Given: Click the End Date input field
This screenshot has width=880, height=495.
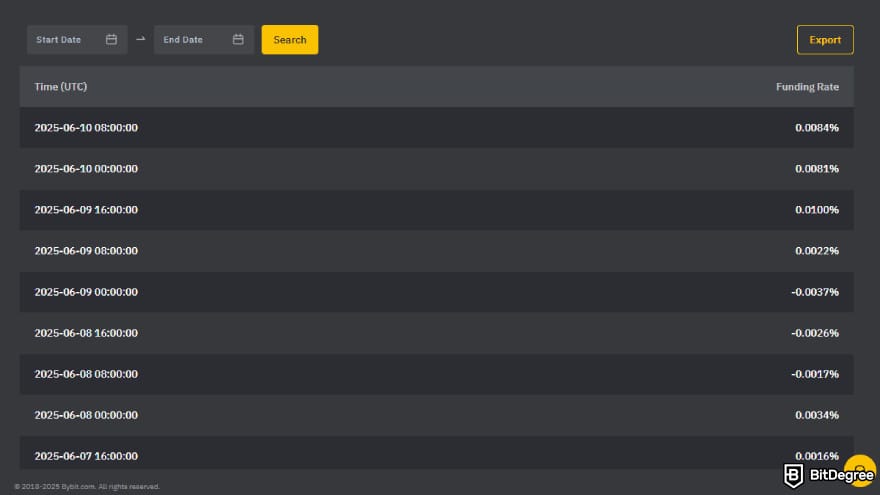Looking at the screenshot, I should tap(204, 39).
